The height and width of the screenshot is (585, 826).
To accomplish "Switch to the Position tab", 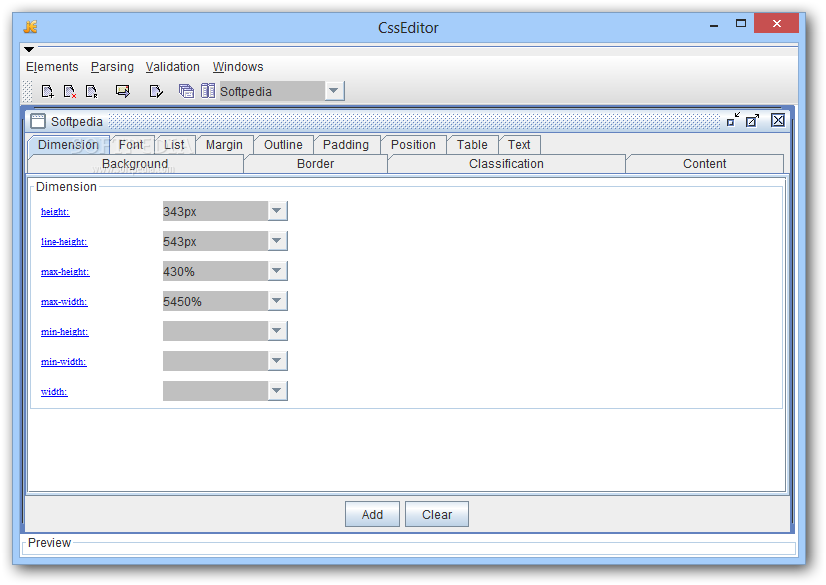I will click(x=413, y=145).
